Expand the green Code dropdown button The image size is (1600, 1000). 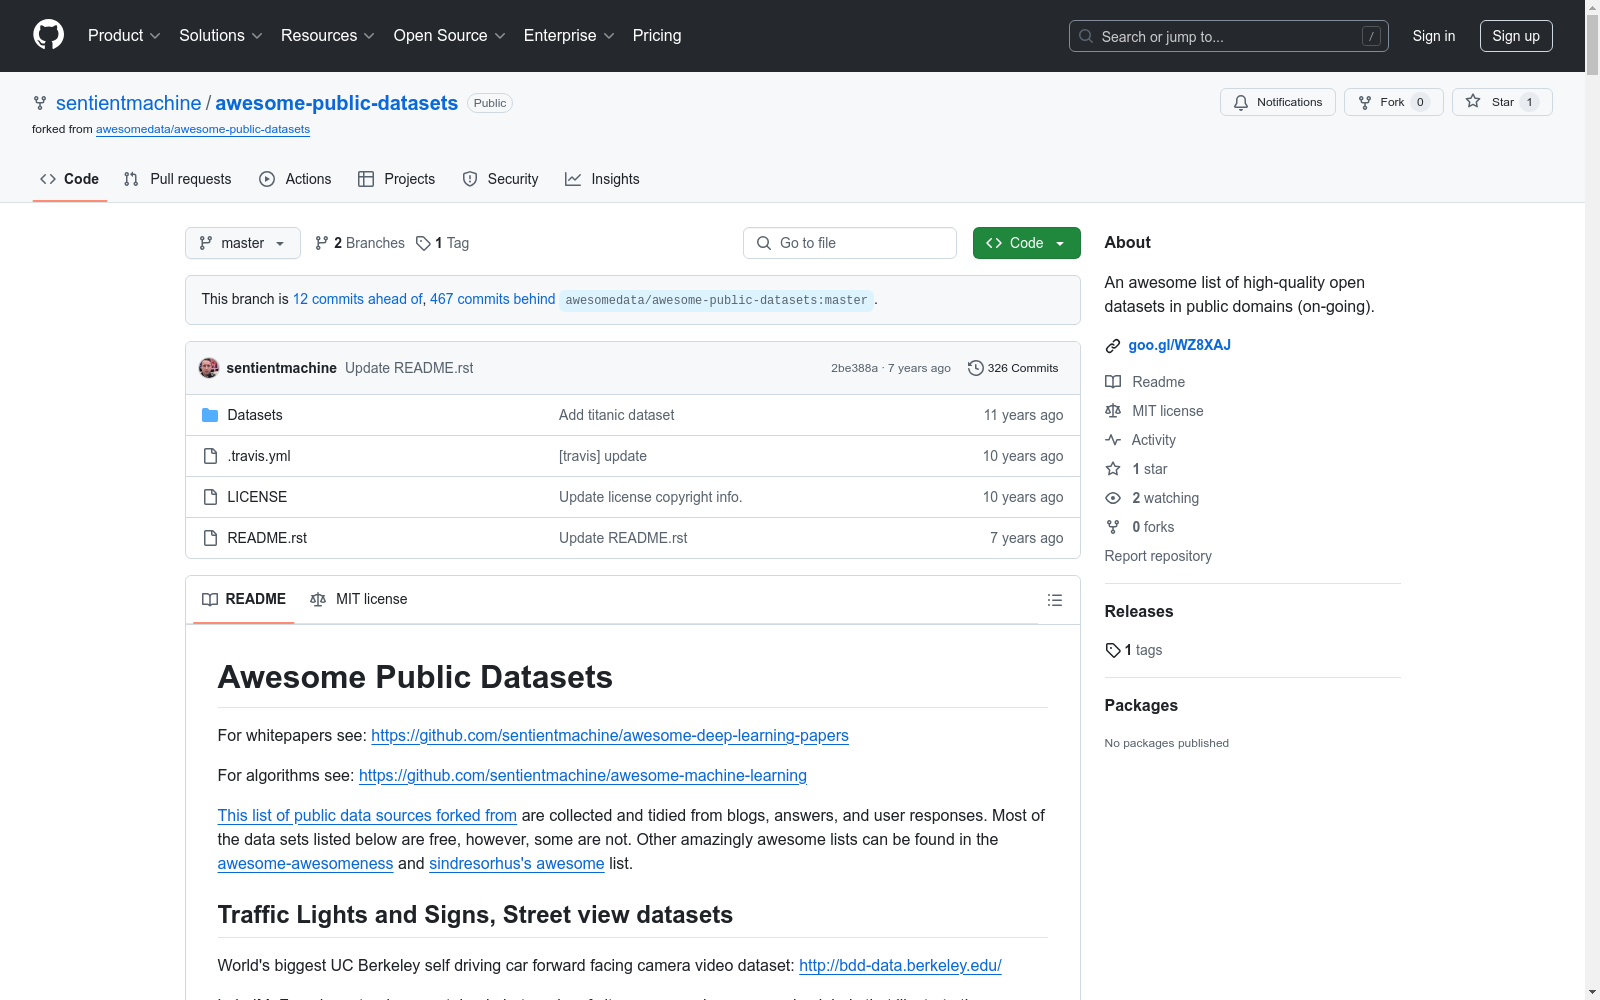point(1027,243)
